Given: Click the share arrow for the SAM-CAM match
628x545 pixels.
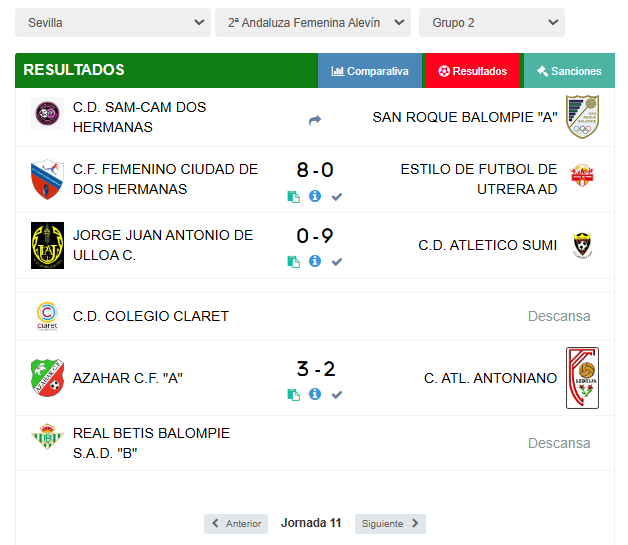Looking at the screenshot, I should tap(315, 120).
